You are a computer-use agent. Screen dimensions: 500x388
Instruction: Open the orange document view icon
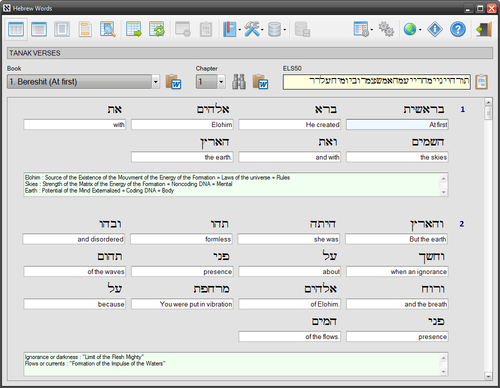(85, 30)
